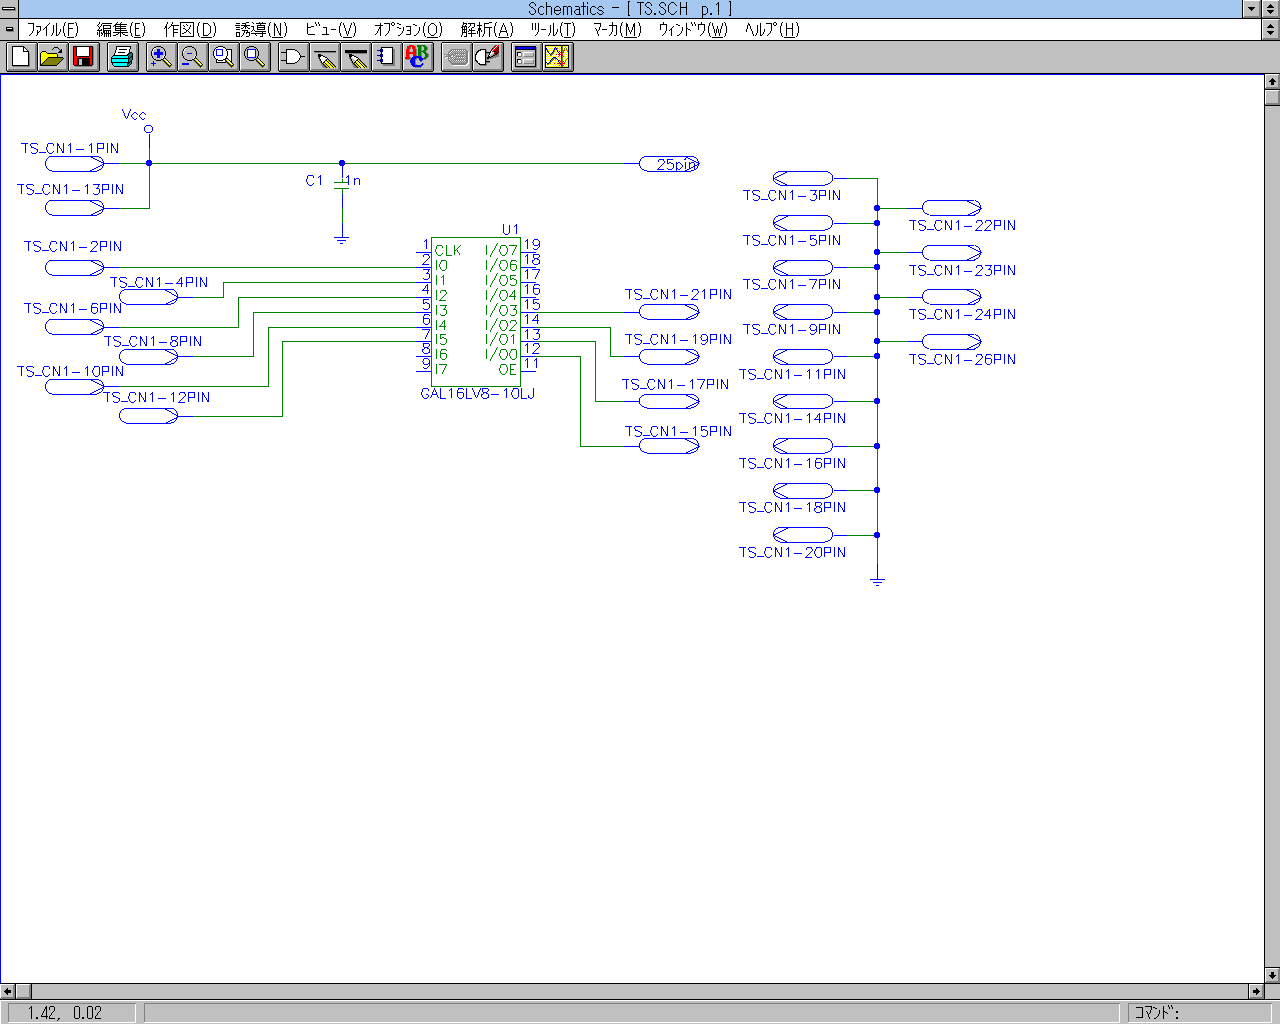1280x1024 pixels.
Task: Select the U1 GAL16LV8-10LJ chip symbol
Action: coord(476,312)
